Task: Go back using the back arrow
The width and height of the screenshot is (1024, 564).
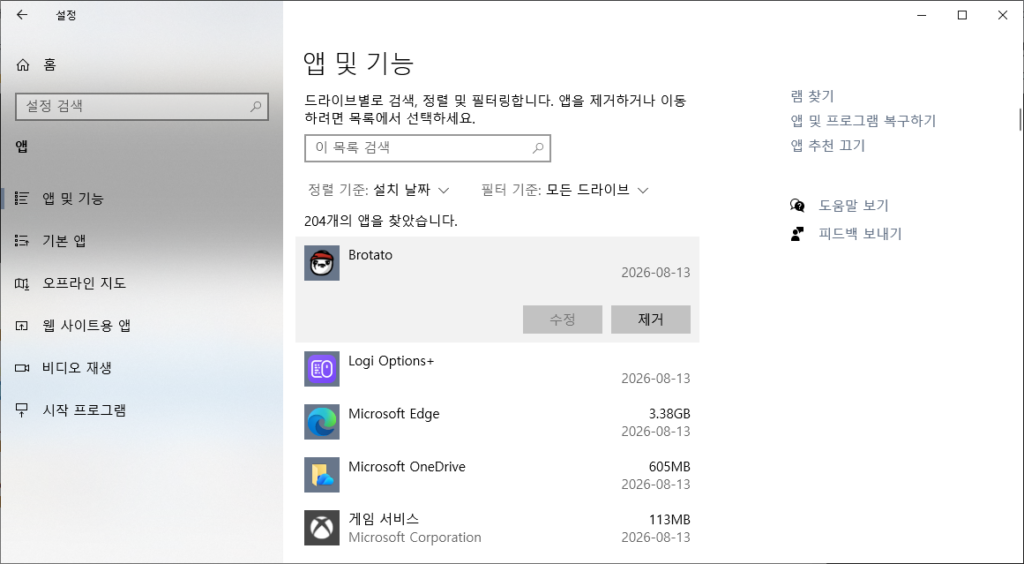Action: tap(22, 15)
